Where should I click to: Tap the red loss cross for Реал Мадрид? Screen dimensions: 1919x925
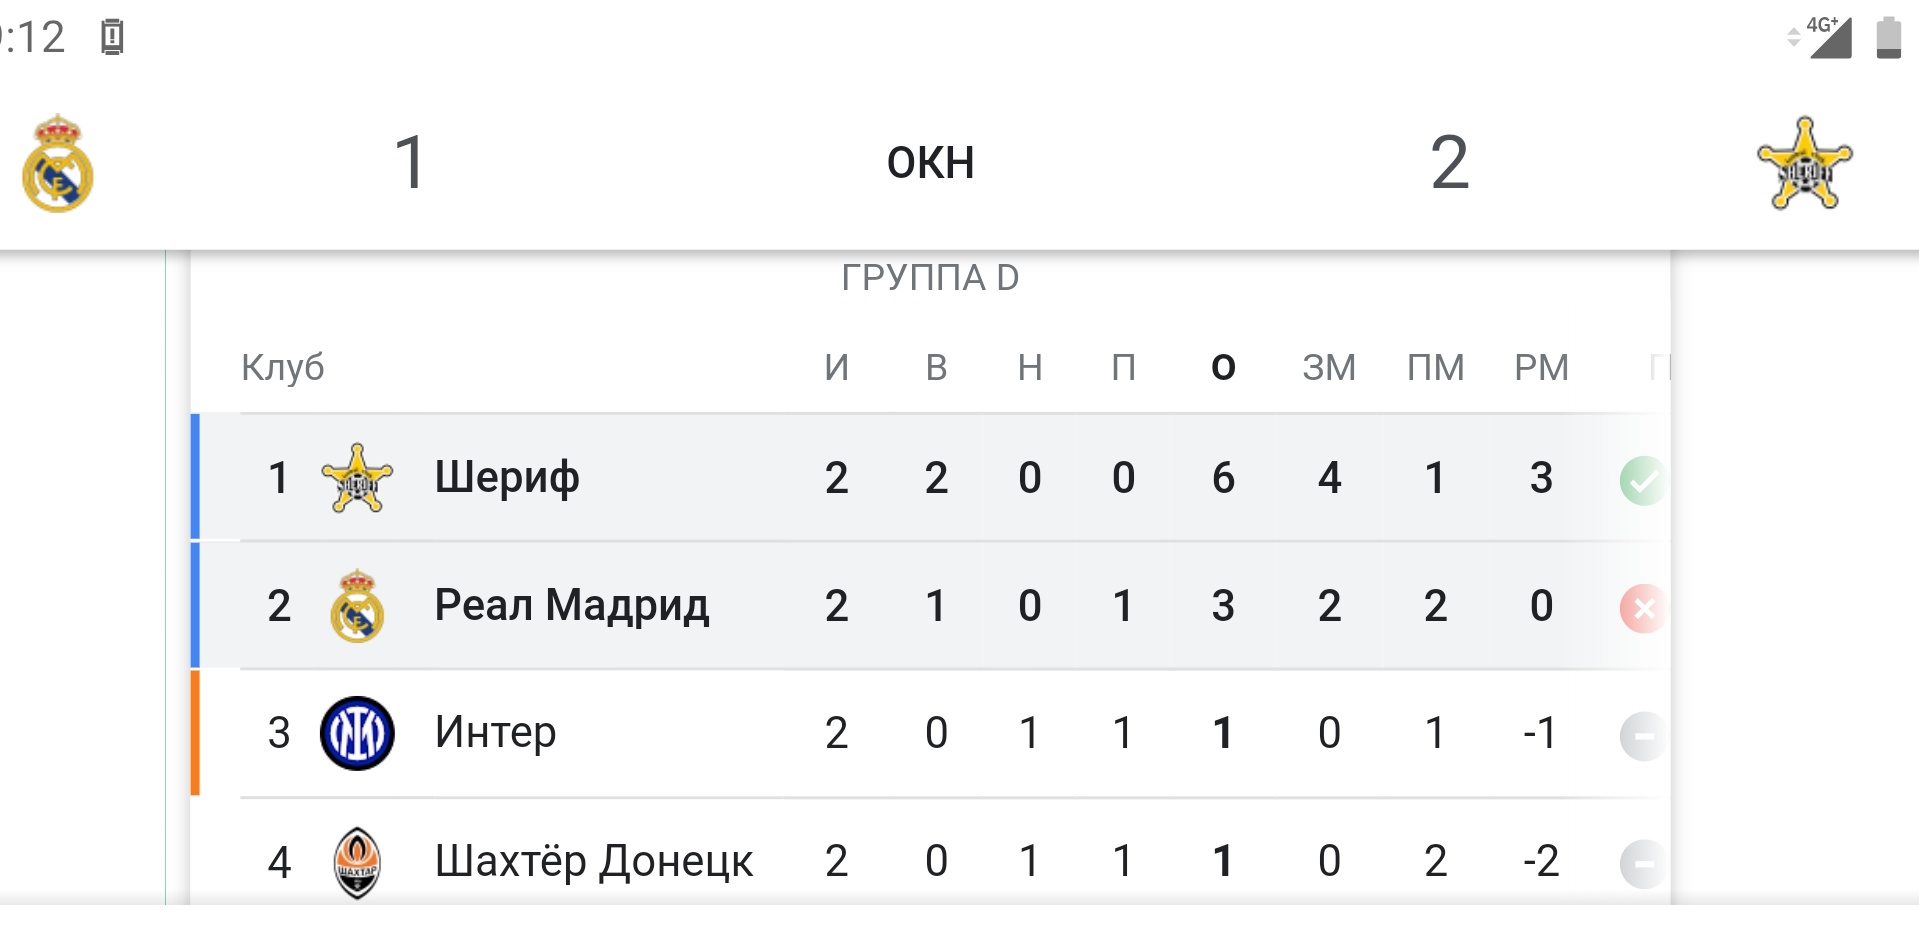pyautogui.click(x=1642, y=608)
